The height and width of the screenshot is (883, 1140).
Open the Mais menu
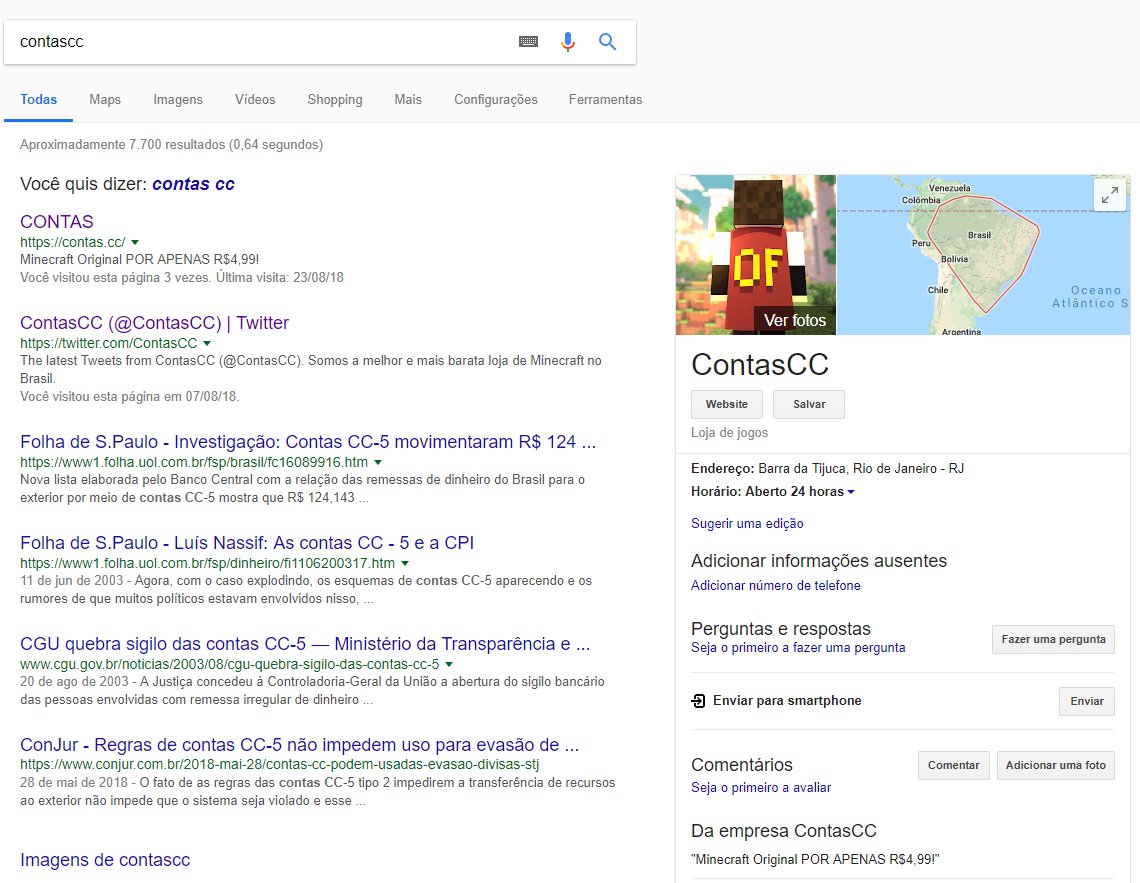pyautogui.click(x=408, y=100)
